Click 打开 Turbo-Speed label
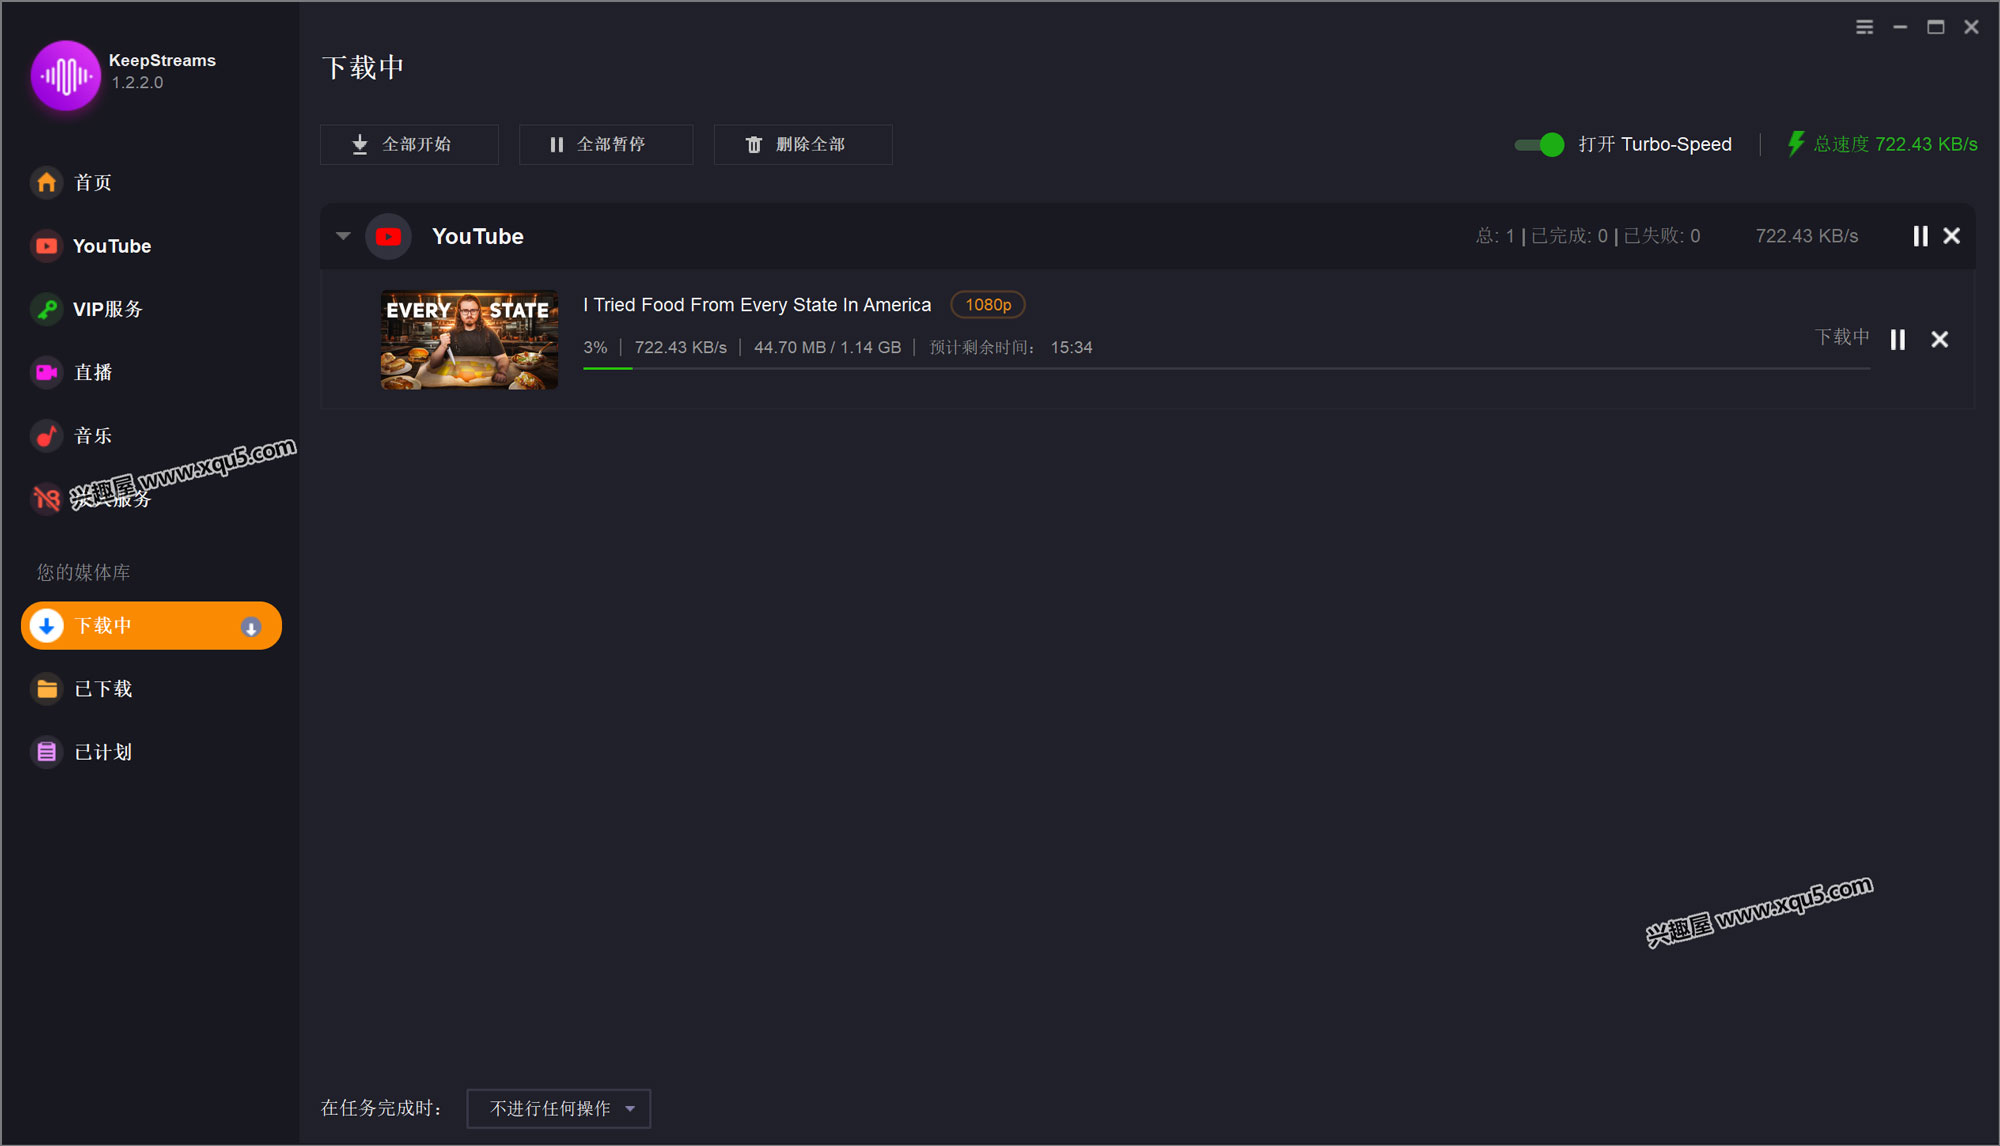 pos(1655,145)
